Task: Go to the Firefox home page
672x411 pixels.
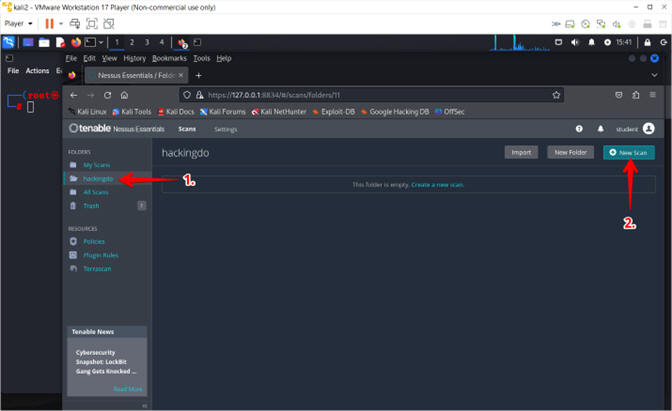Action: pos(124,95)
